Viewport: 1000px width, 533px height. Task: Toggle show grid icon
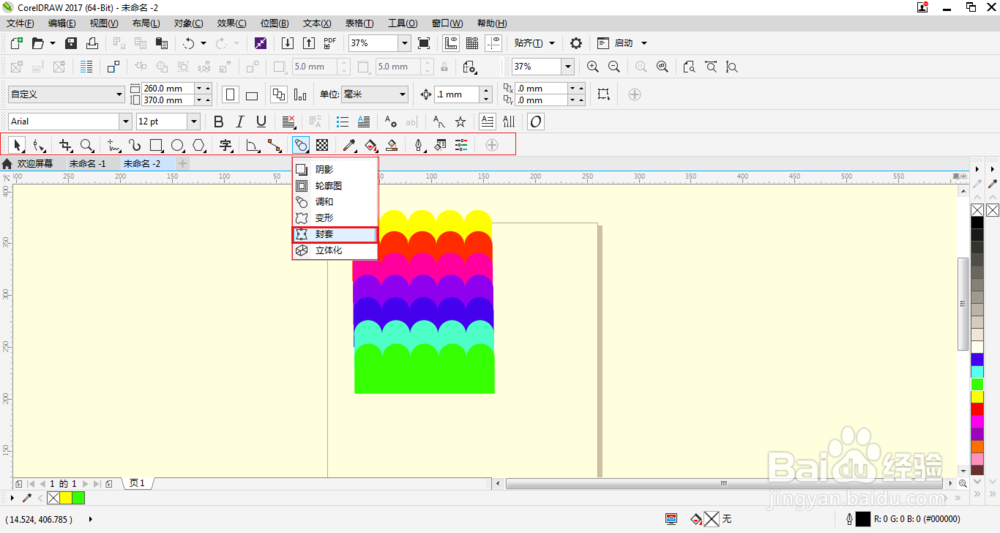[472, 43]
